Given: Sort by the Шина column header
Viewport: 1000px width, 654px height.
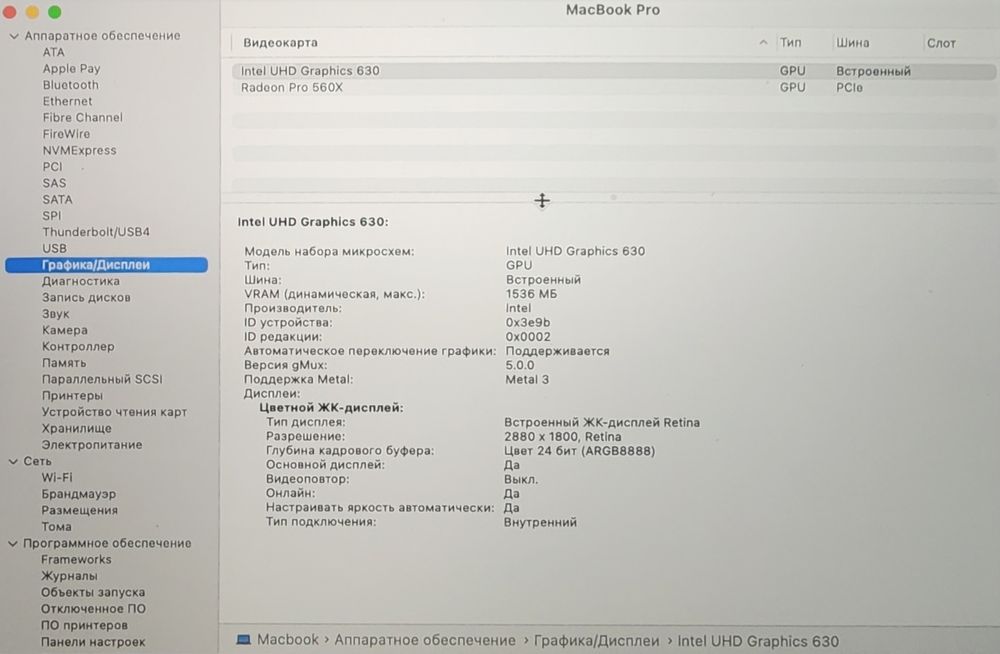Looking at the screenshot, I should [x=853, y=43].
